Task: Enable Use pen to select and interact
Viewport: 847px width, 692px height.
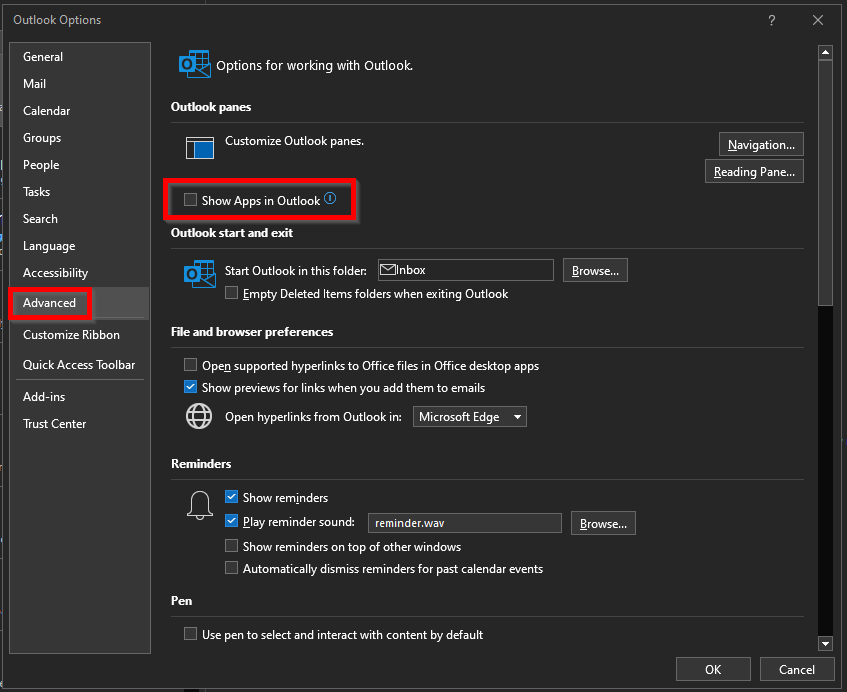Action: point(190,634)
